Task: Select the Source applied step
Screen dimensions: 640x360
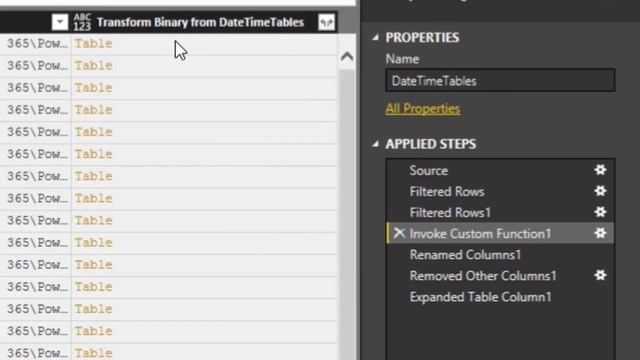Action: click(x=500, y=170)
